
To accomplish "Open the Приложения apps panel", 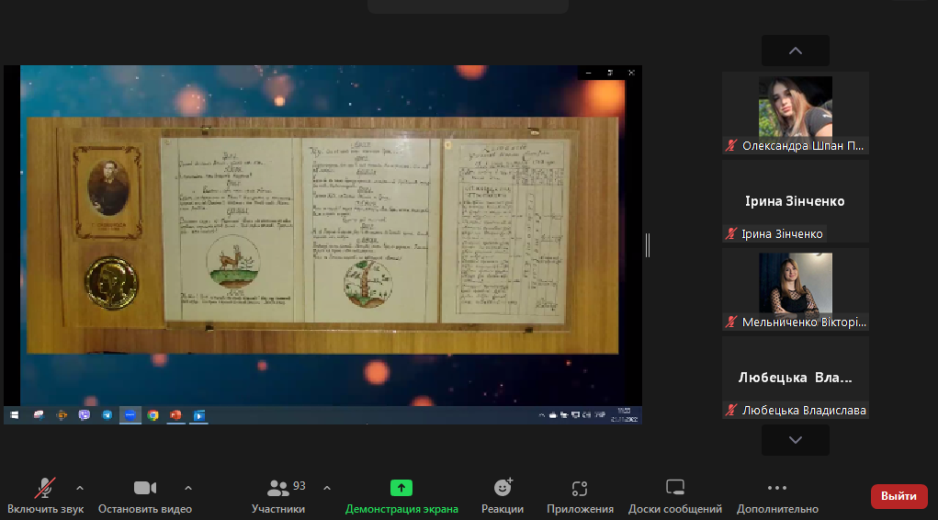I will coord(580,495).
